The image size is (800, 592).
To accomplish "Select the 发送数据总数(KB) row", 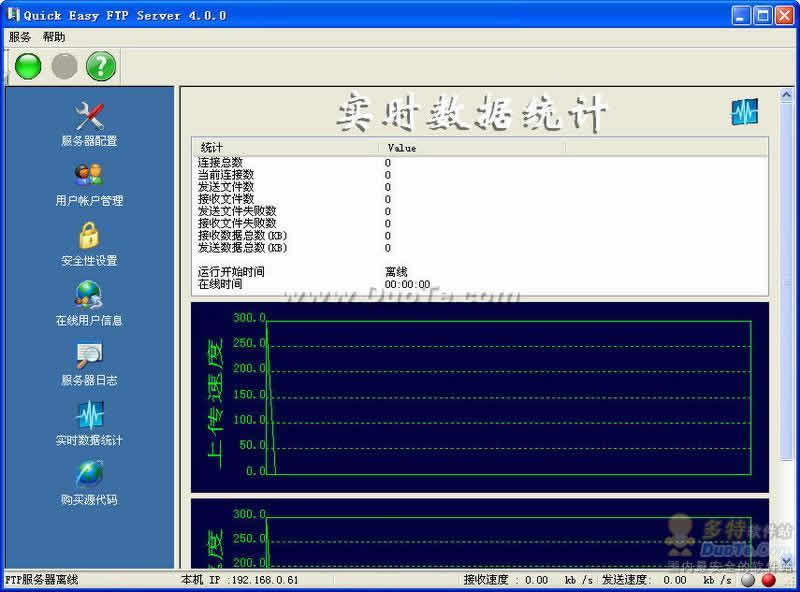I will tap(480, 248).
